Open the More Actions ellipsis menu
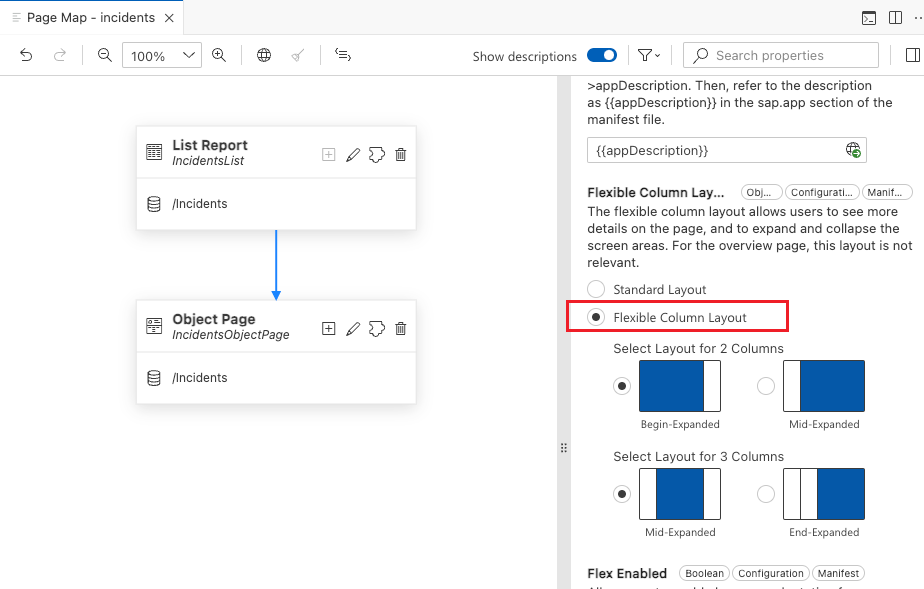 click(x=916, y=18)
